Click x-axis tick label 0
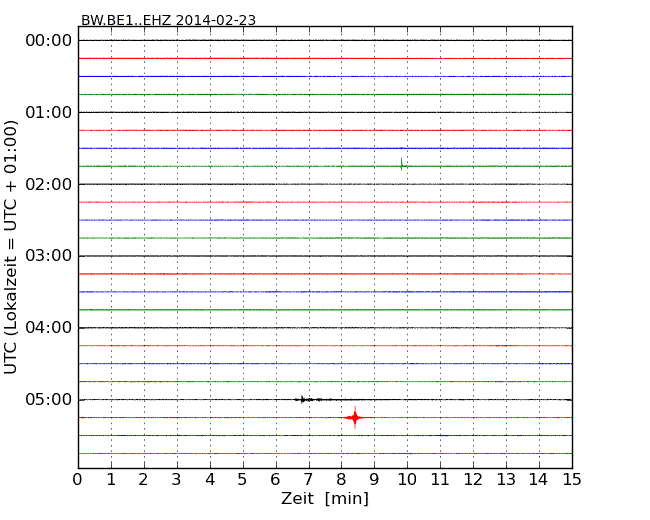The height and width of the screenshot is (520, 650). (78, 480)
